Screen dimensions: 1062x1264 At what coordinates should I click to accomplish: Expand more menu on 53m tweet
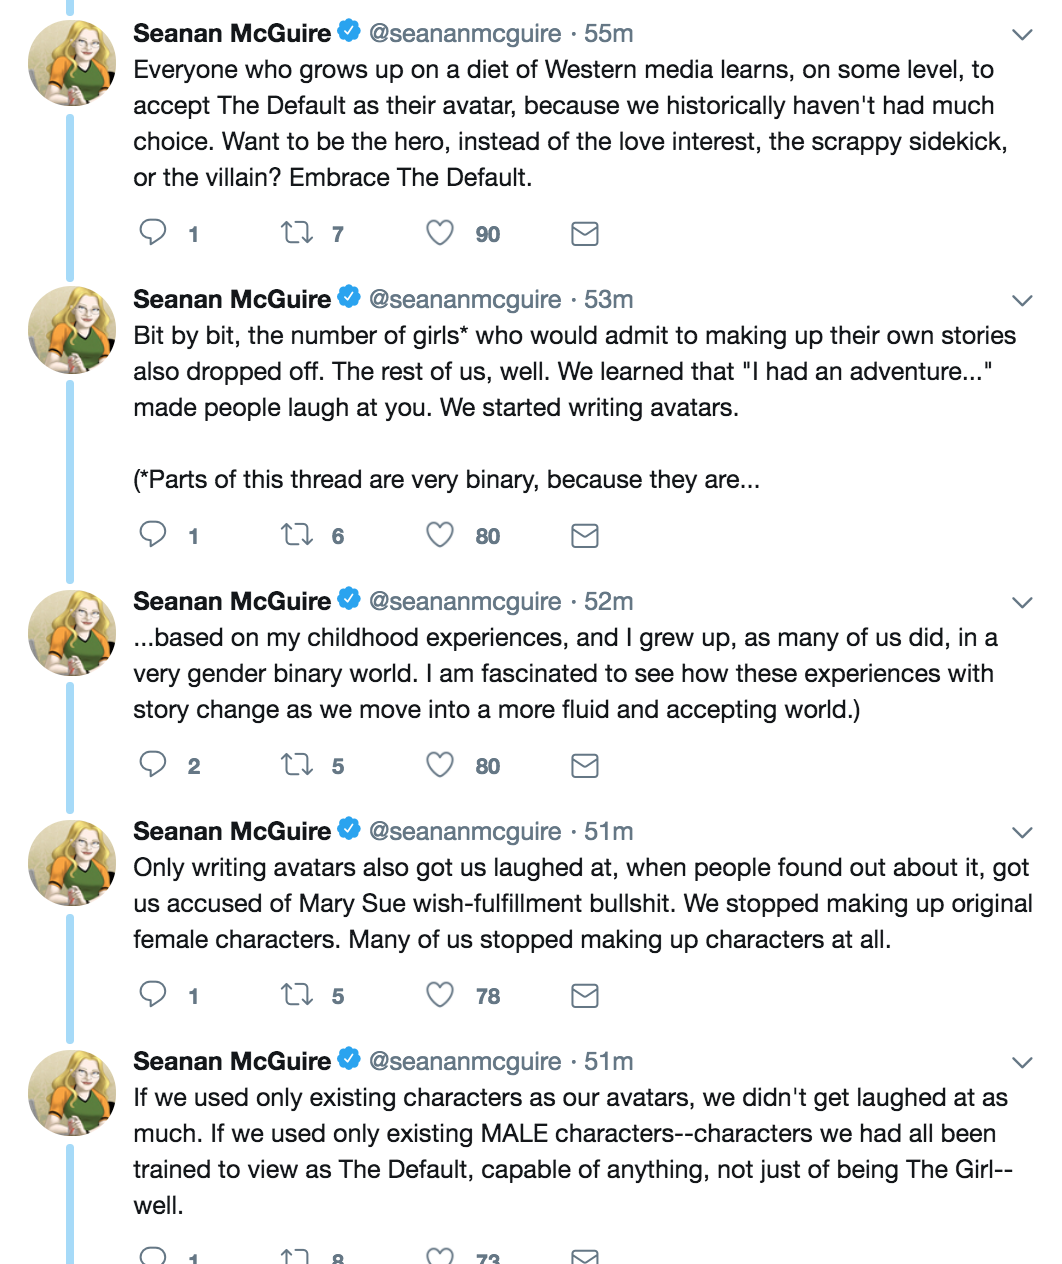coord(1021,301)
